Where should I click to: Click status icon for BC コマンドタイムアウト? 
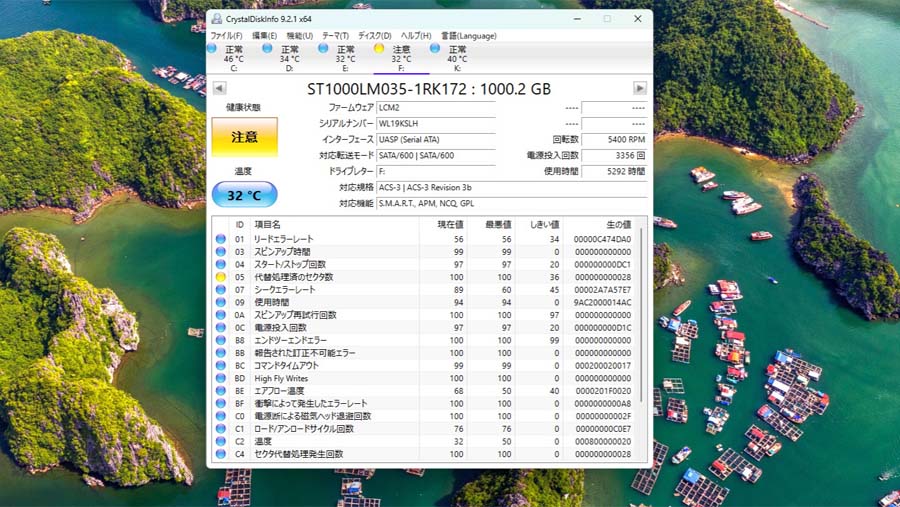220,365
